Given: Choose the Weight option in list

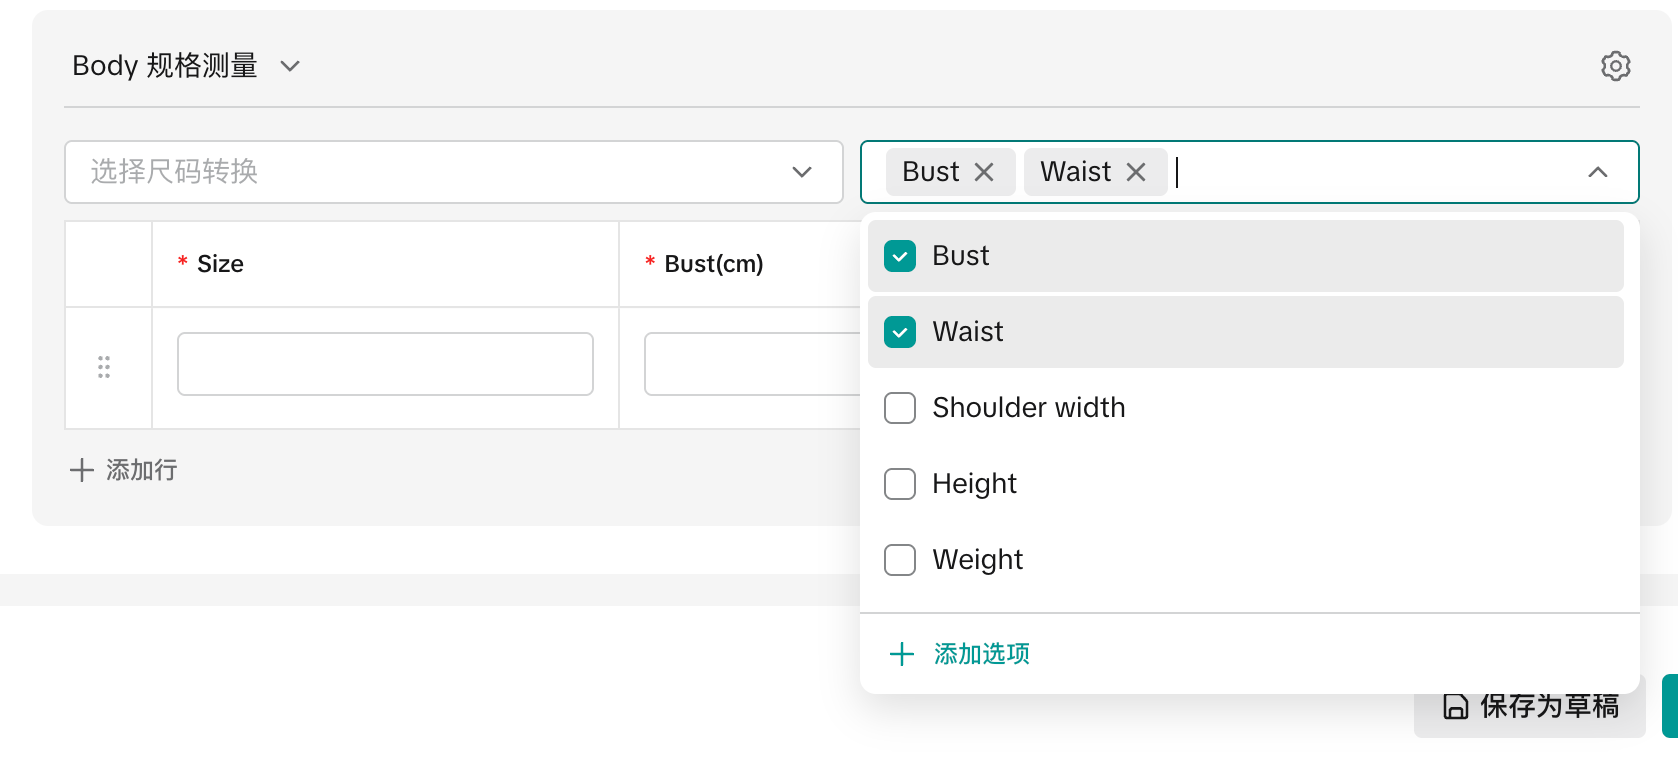Looking at the screenshot, I should [x=978, y=560].
